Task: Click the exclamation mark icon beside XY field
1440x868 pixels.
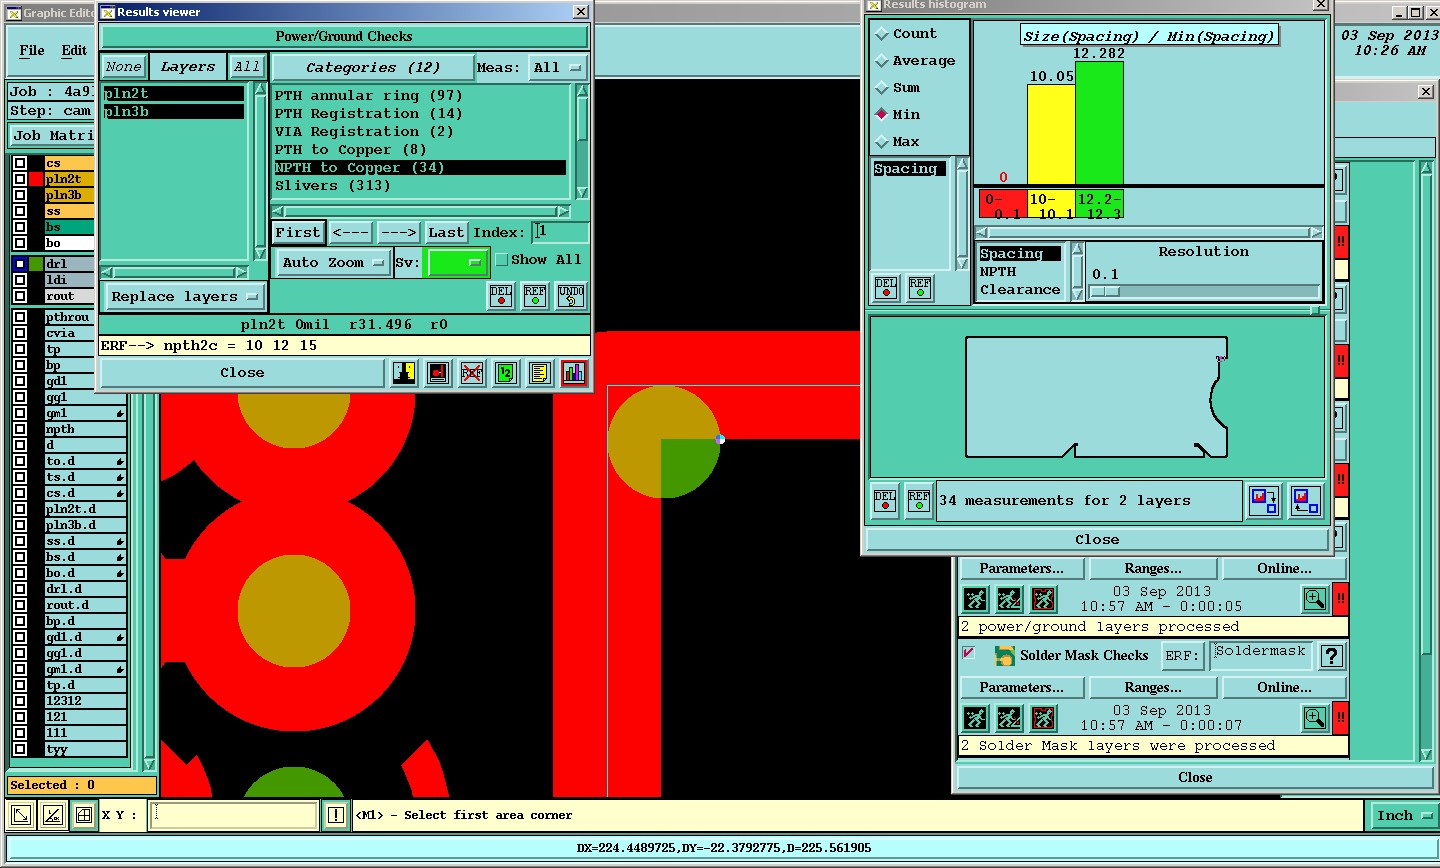Action: tap(336, 815)
